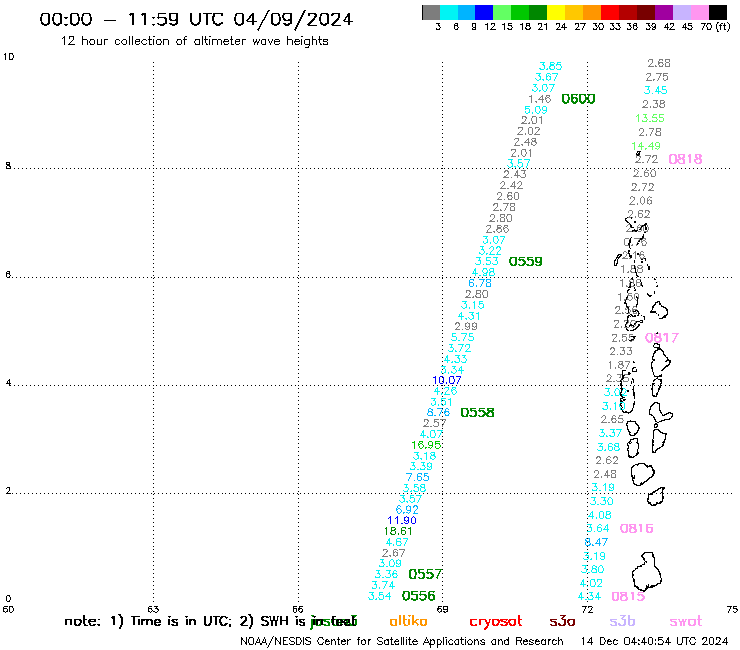Click the yellow swatch in the wave height legend
Screen dimensions: 740x650
556,12
